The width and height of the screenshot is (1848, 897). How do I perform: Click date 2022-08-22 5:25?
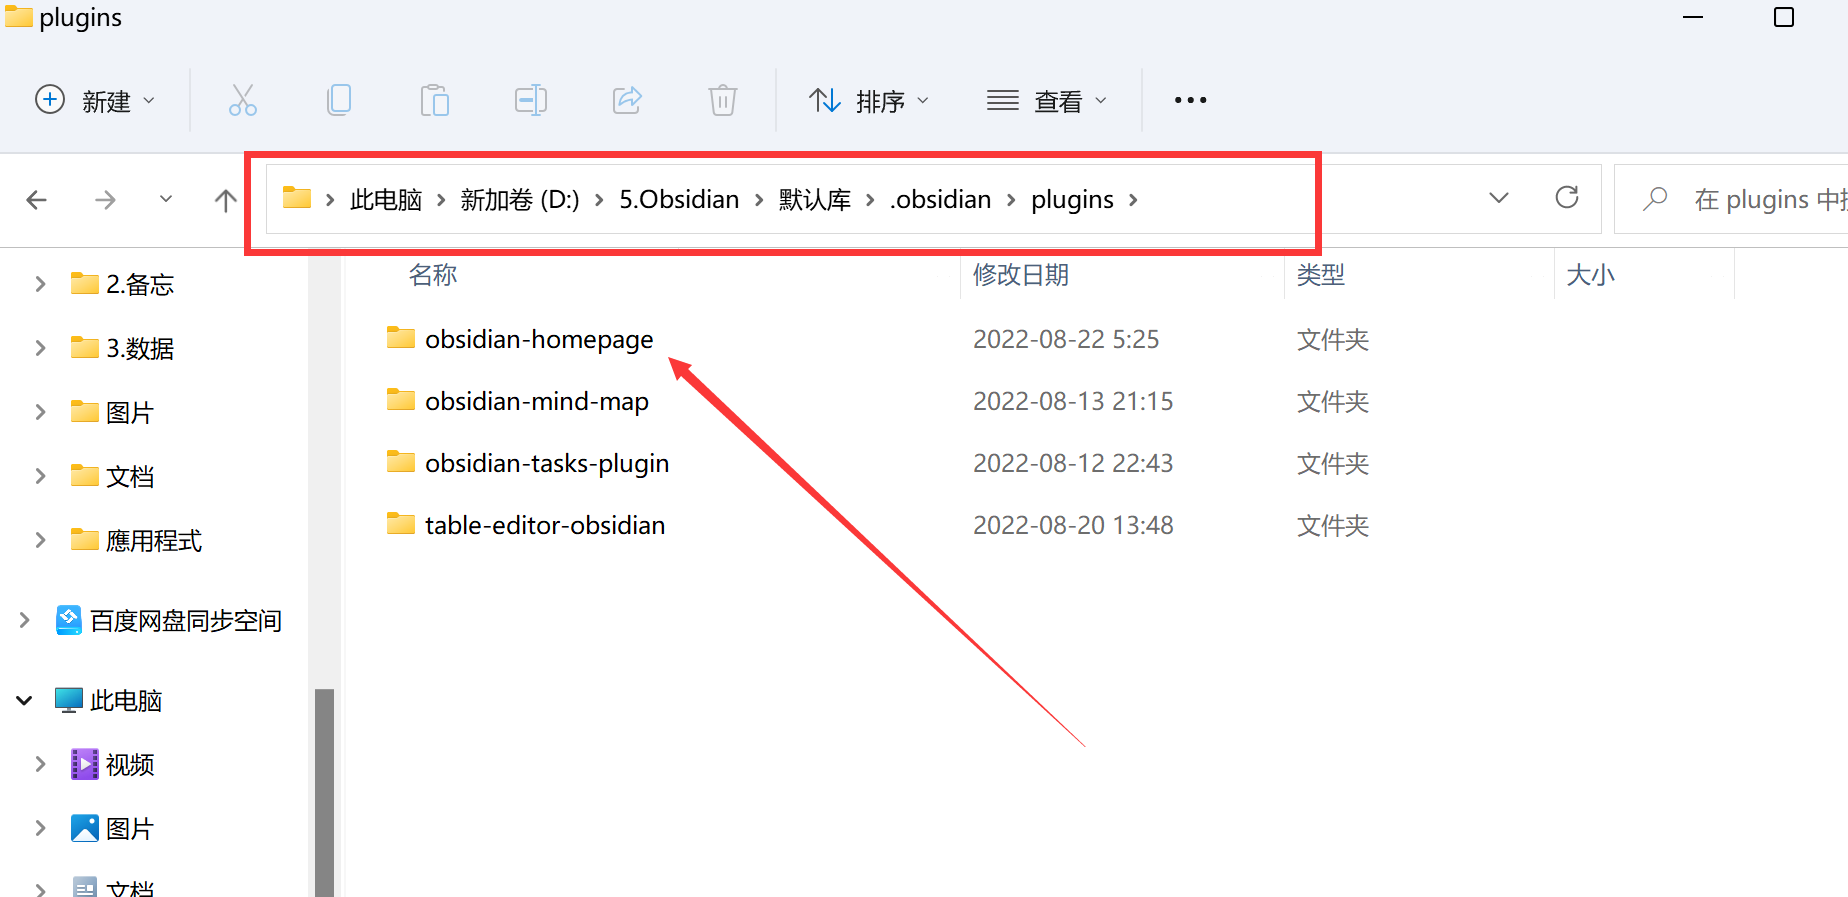(1066, 340)
